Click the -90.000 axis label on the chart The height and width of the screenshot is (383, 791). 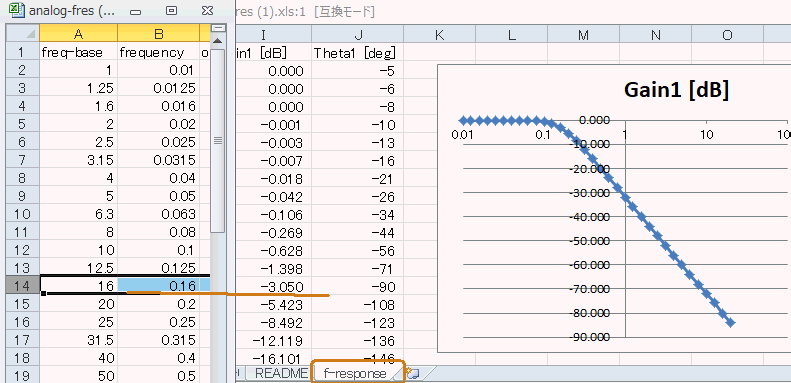589,337
